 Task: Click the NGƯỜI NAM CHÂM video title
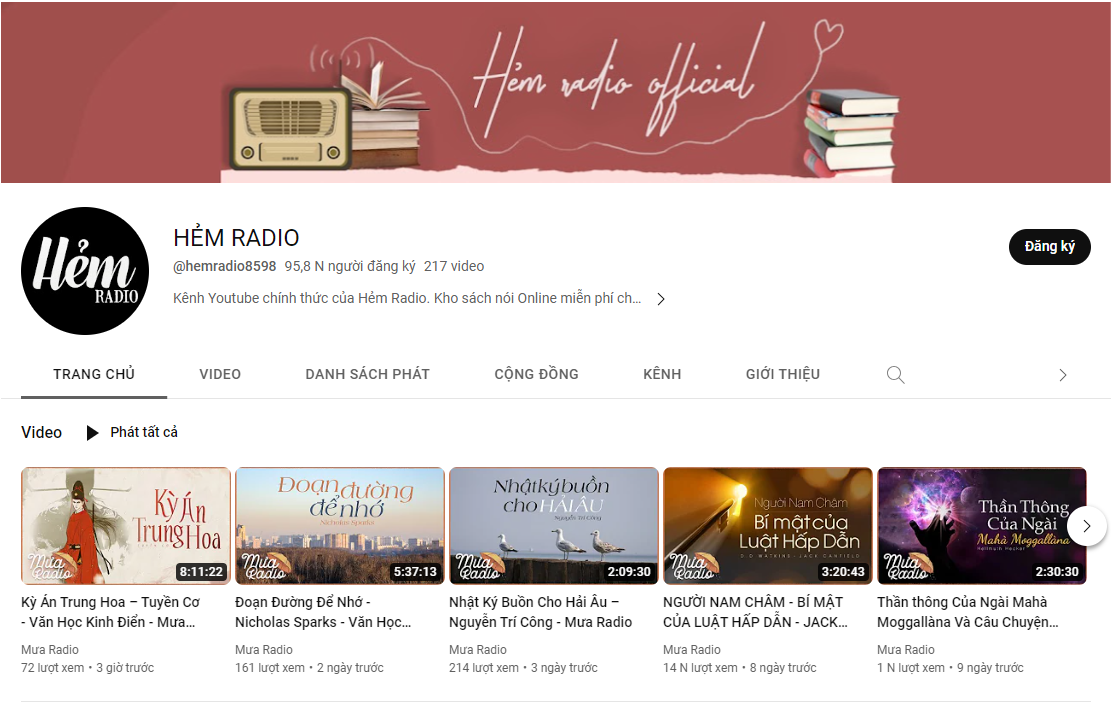tap(755, 612)
